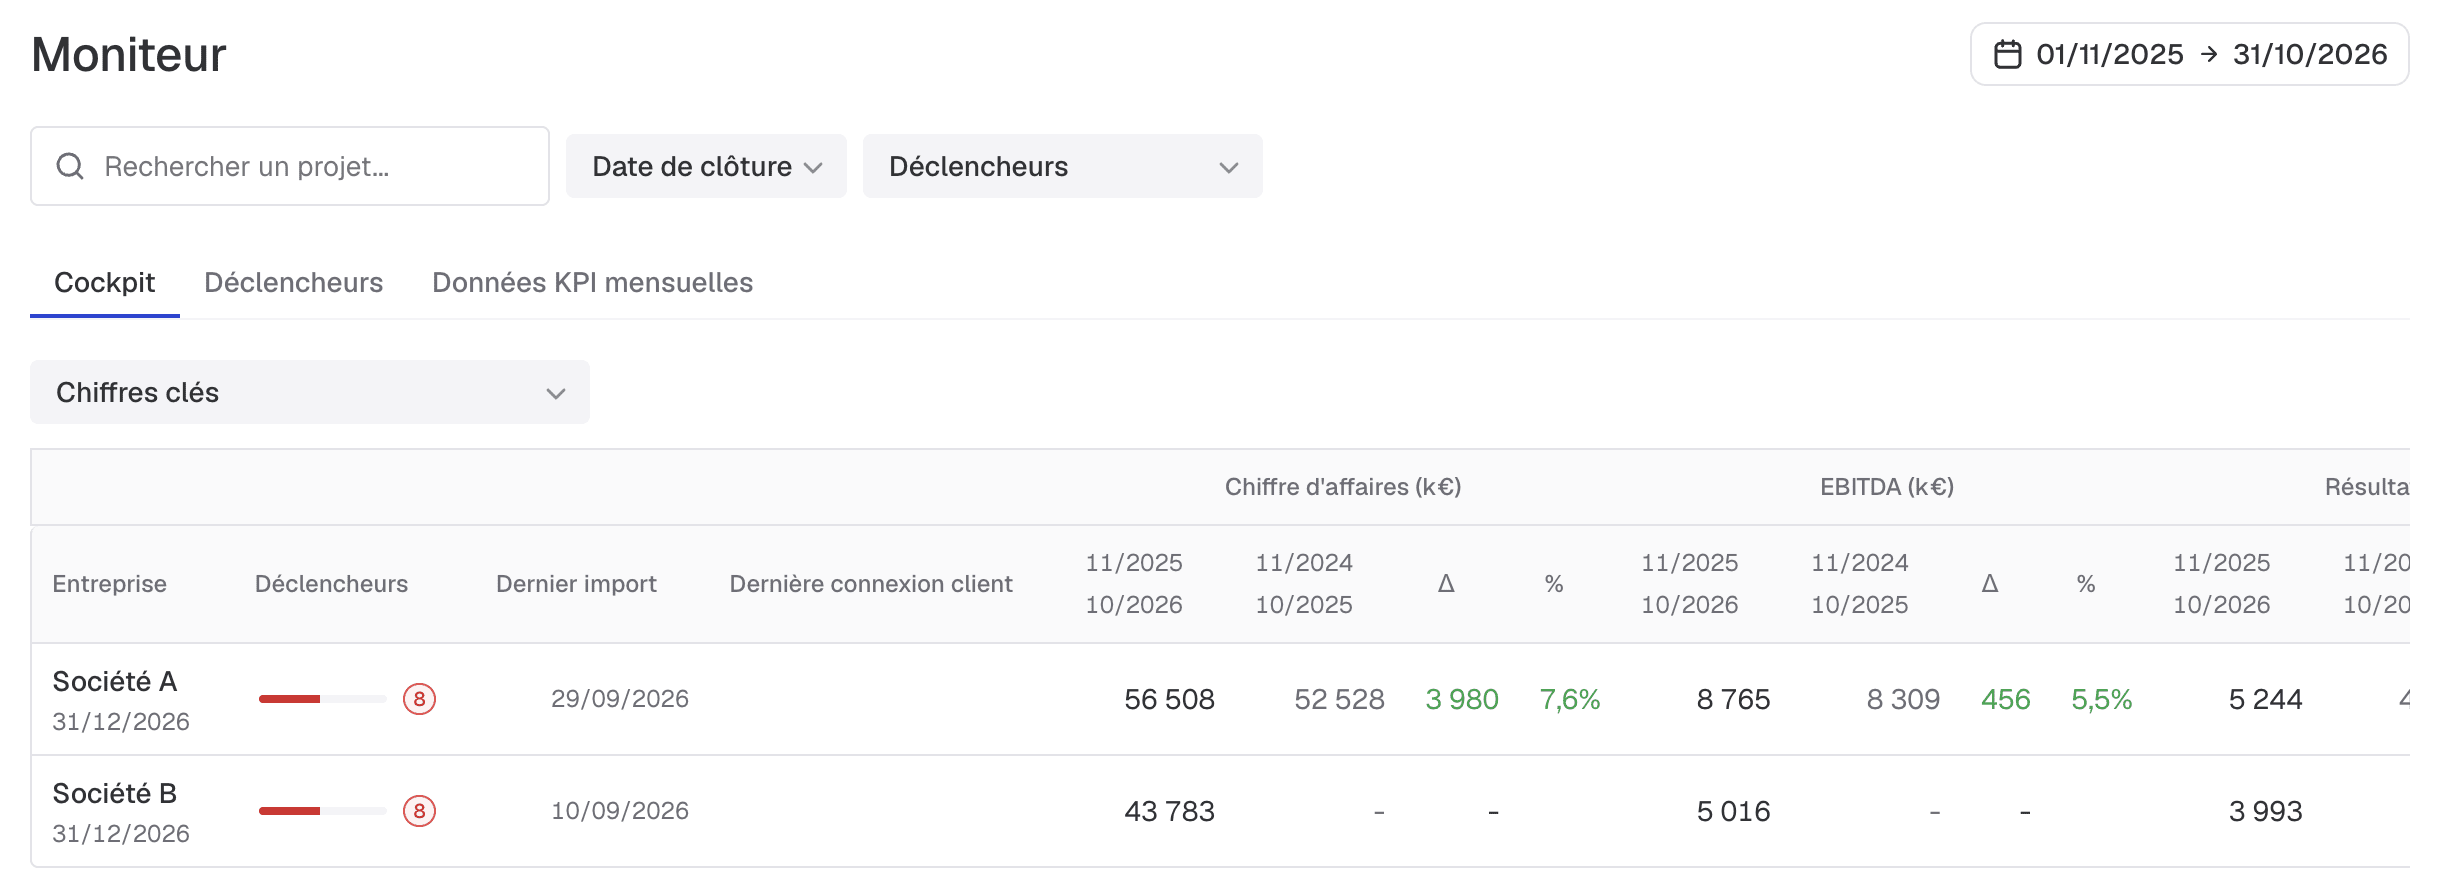Sort by the Entreprise column header
Viewport: 2450px width, 890px height.
point(109,584)
